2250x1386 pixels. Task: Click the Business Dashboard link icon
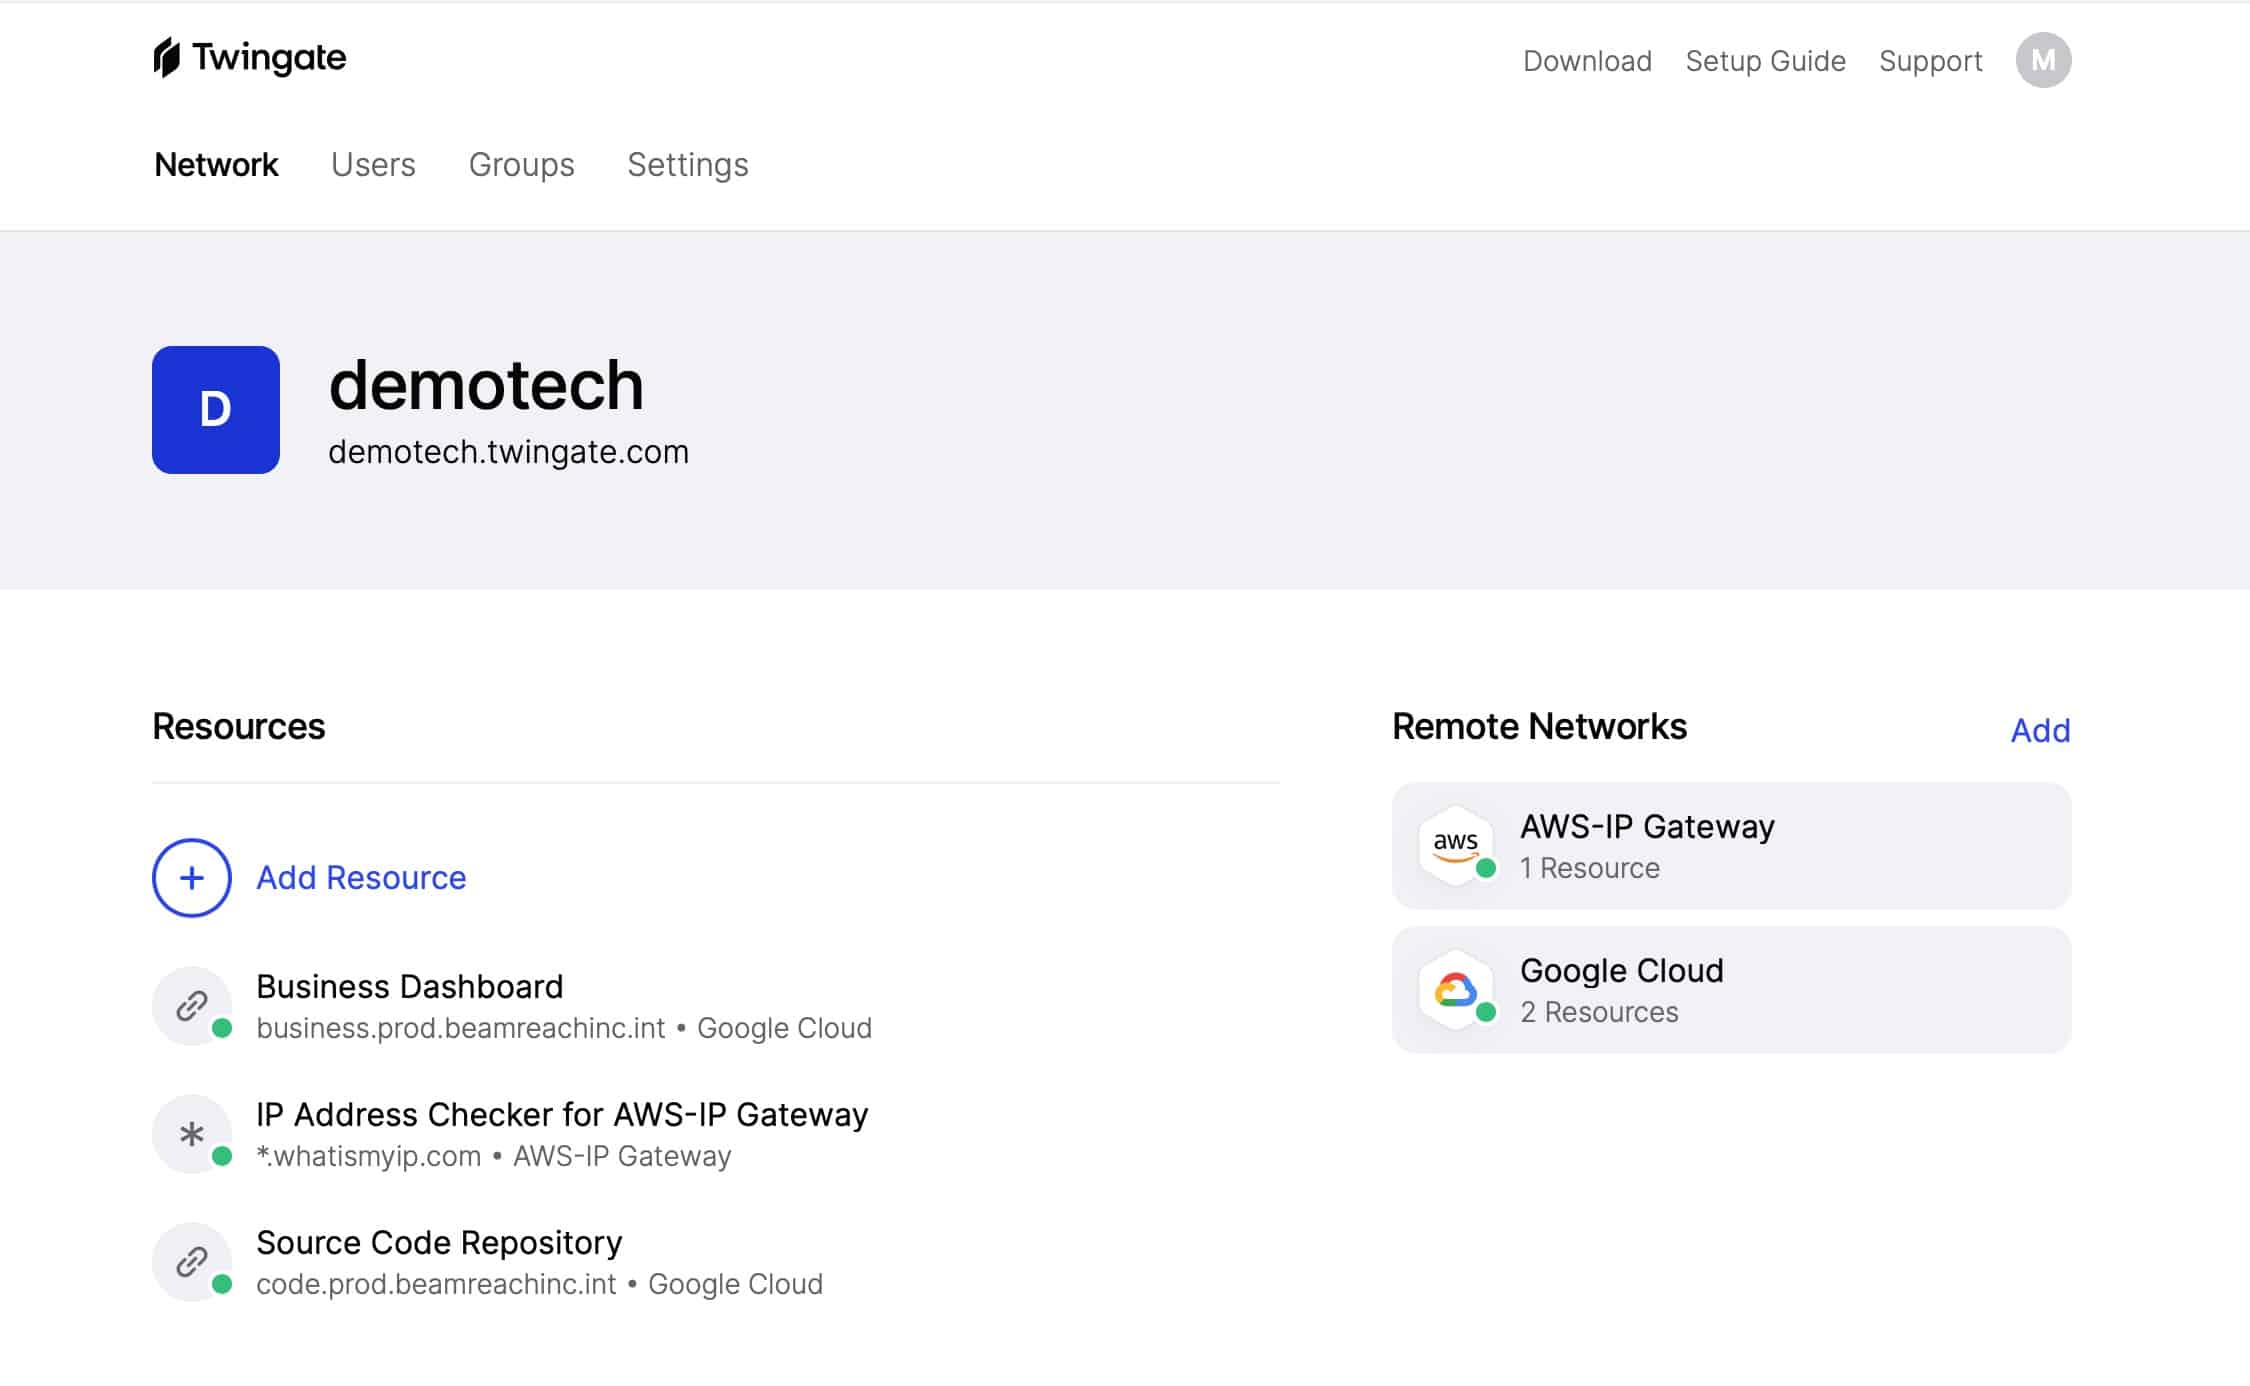coord(192,1005)
